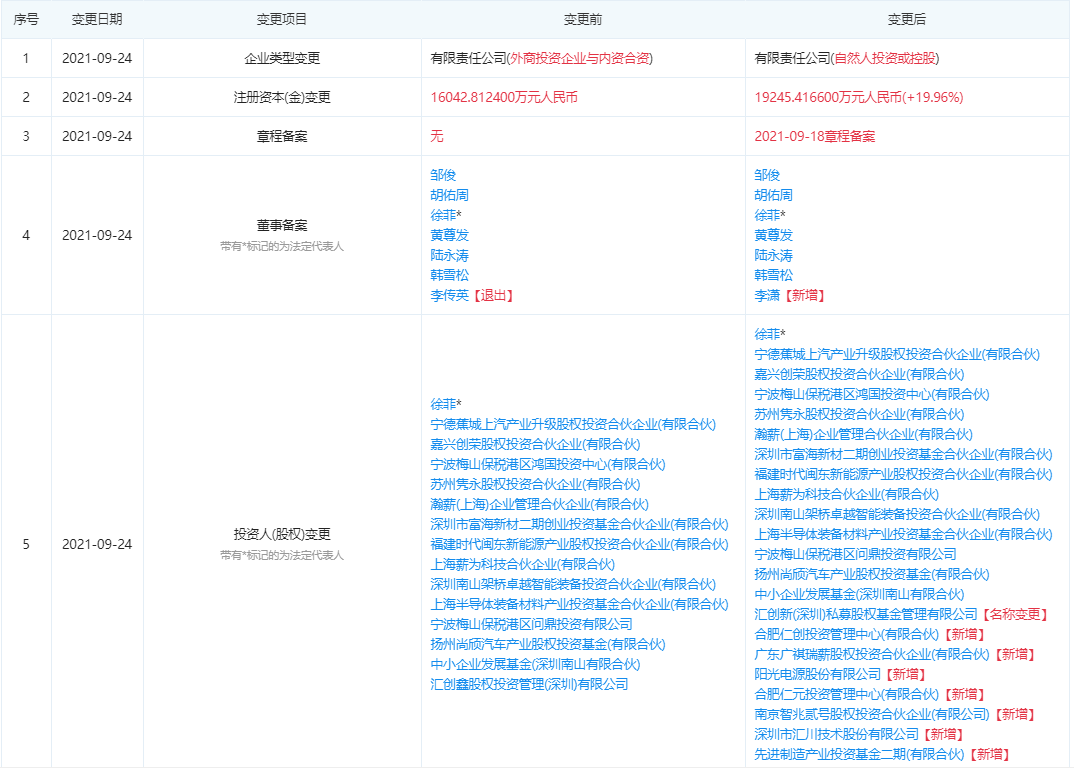The image size is (1074, 771).
Task: Open 宁波梅山保税港区鸿国投资中心 link under 变更后
Action: pos(872,394)
